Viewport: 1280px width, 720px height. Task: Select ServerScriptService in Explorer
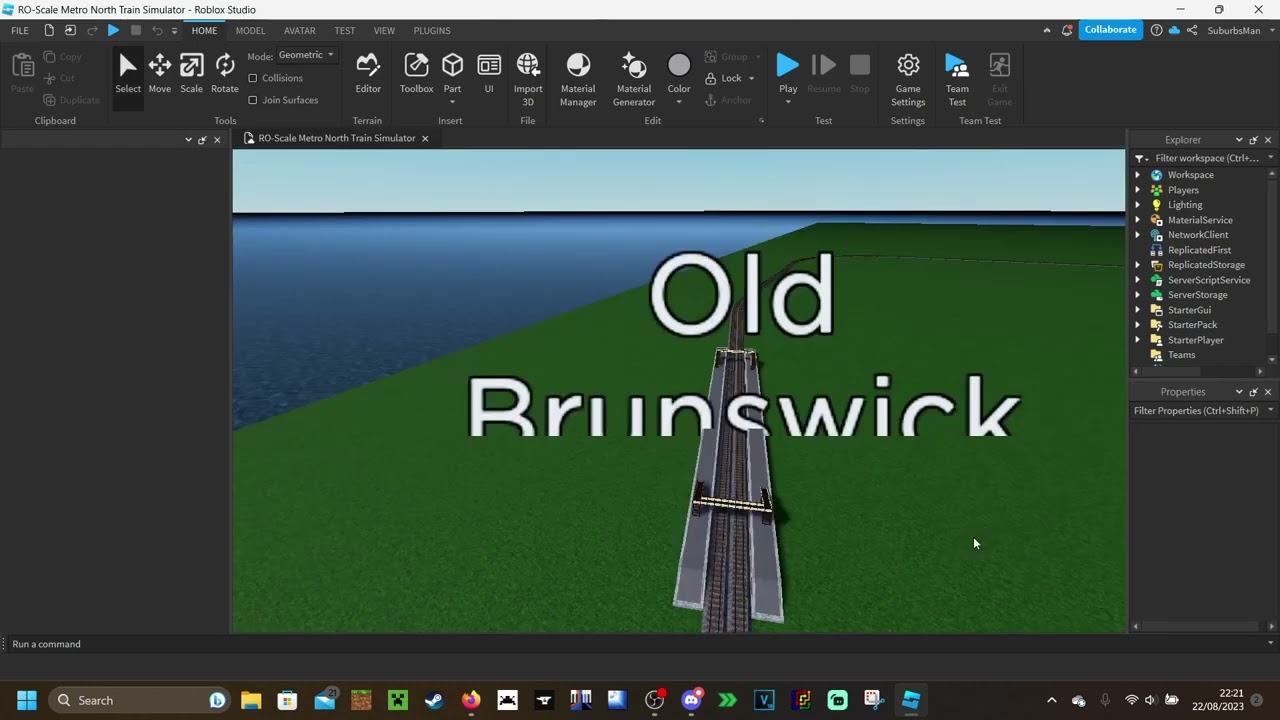pos(1209,280)
